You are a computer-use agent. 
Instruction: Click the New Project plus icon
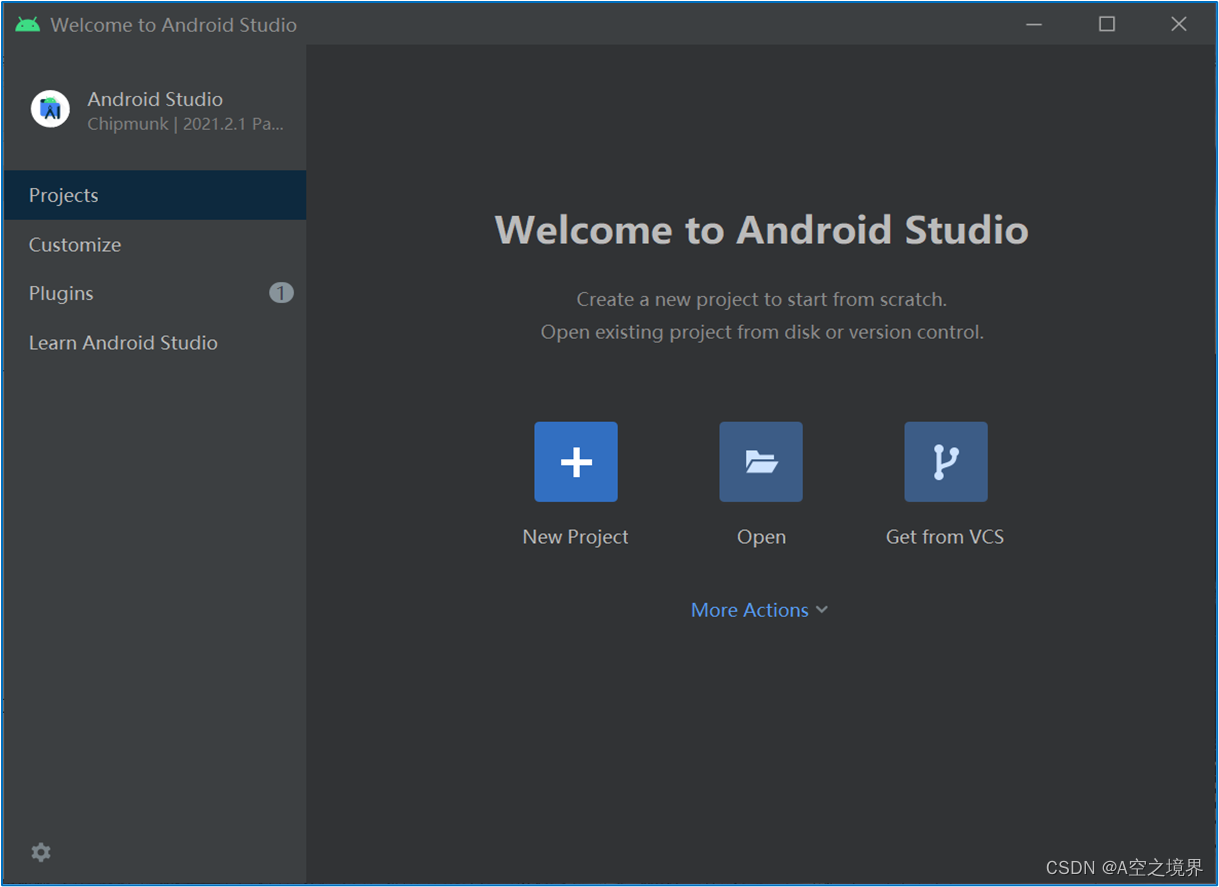click(x=575, y=461)
